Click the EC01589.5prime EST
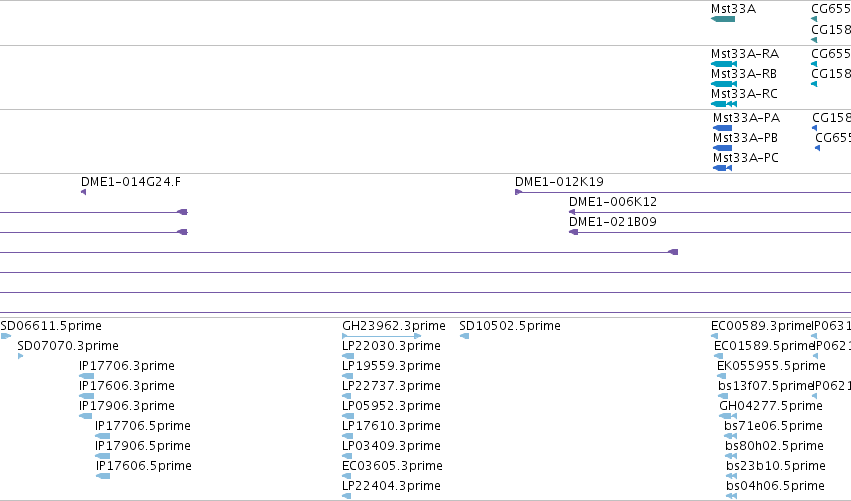The image size is (851, 501). (x=717, y=356)
